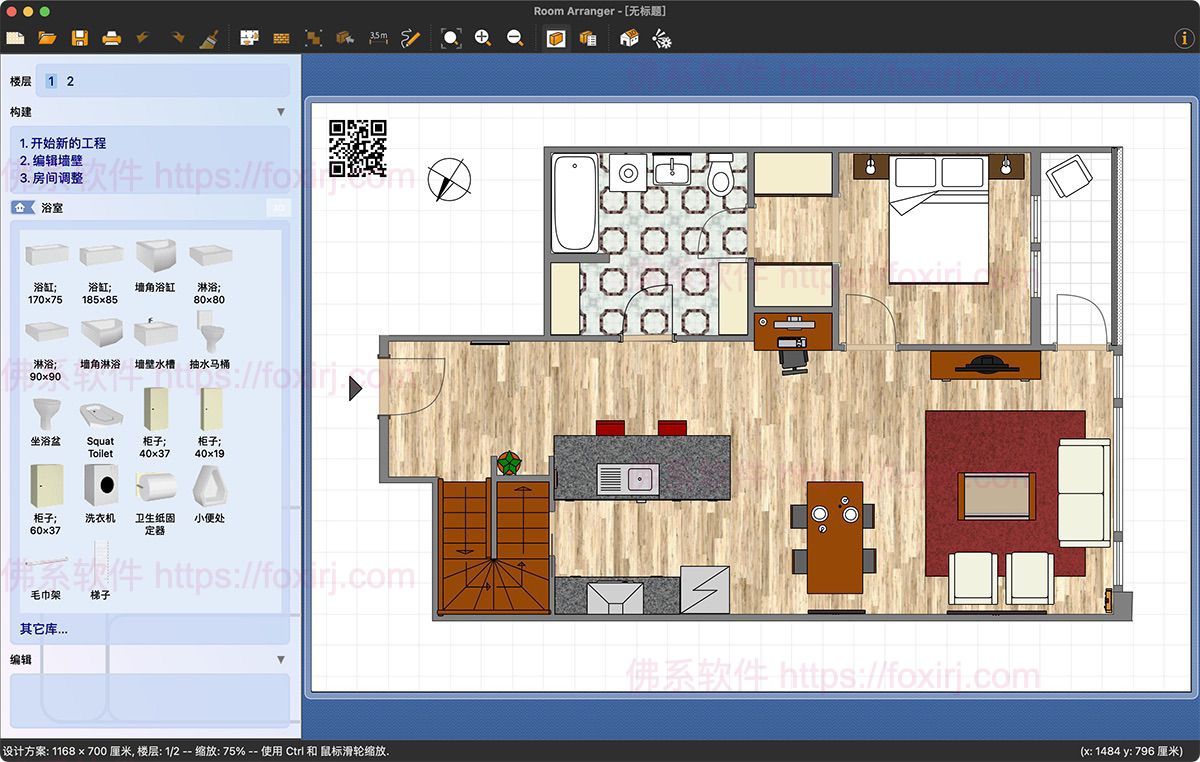1200x762 pixels.
Task: Click the print icon in the toolbar
Action: click(x=111, y=38)
